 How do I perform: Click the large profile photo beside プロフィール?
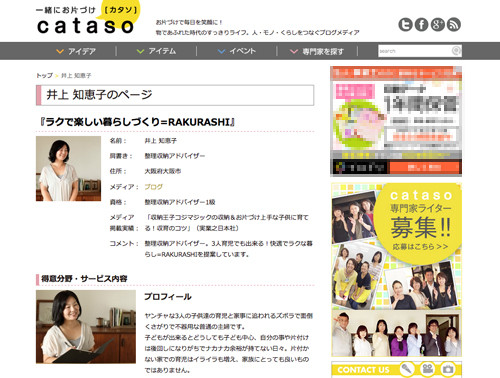(x=86, y=326)
